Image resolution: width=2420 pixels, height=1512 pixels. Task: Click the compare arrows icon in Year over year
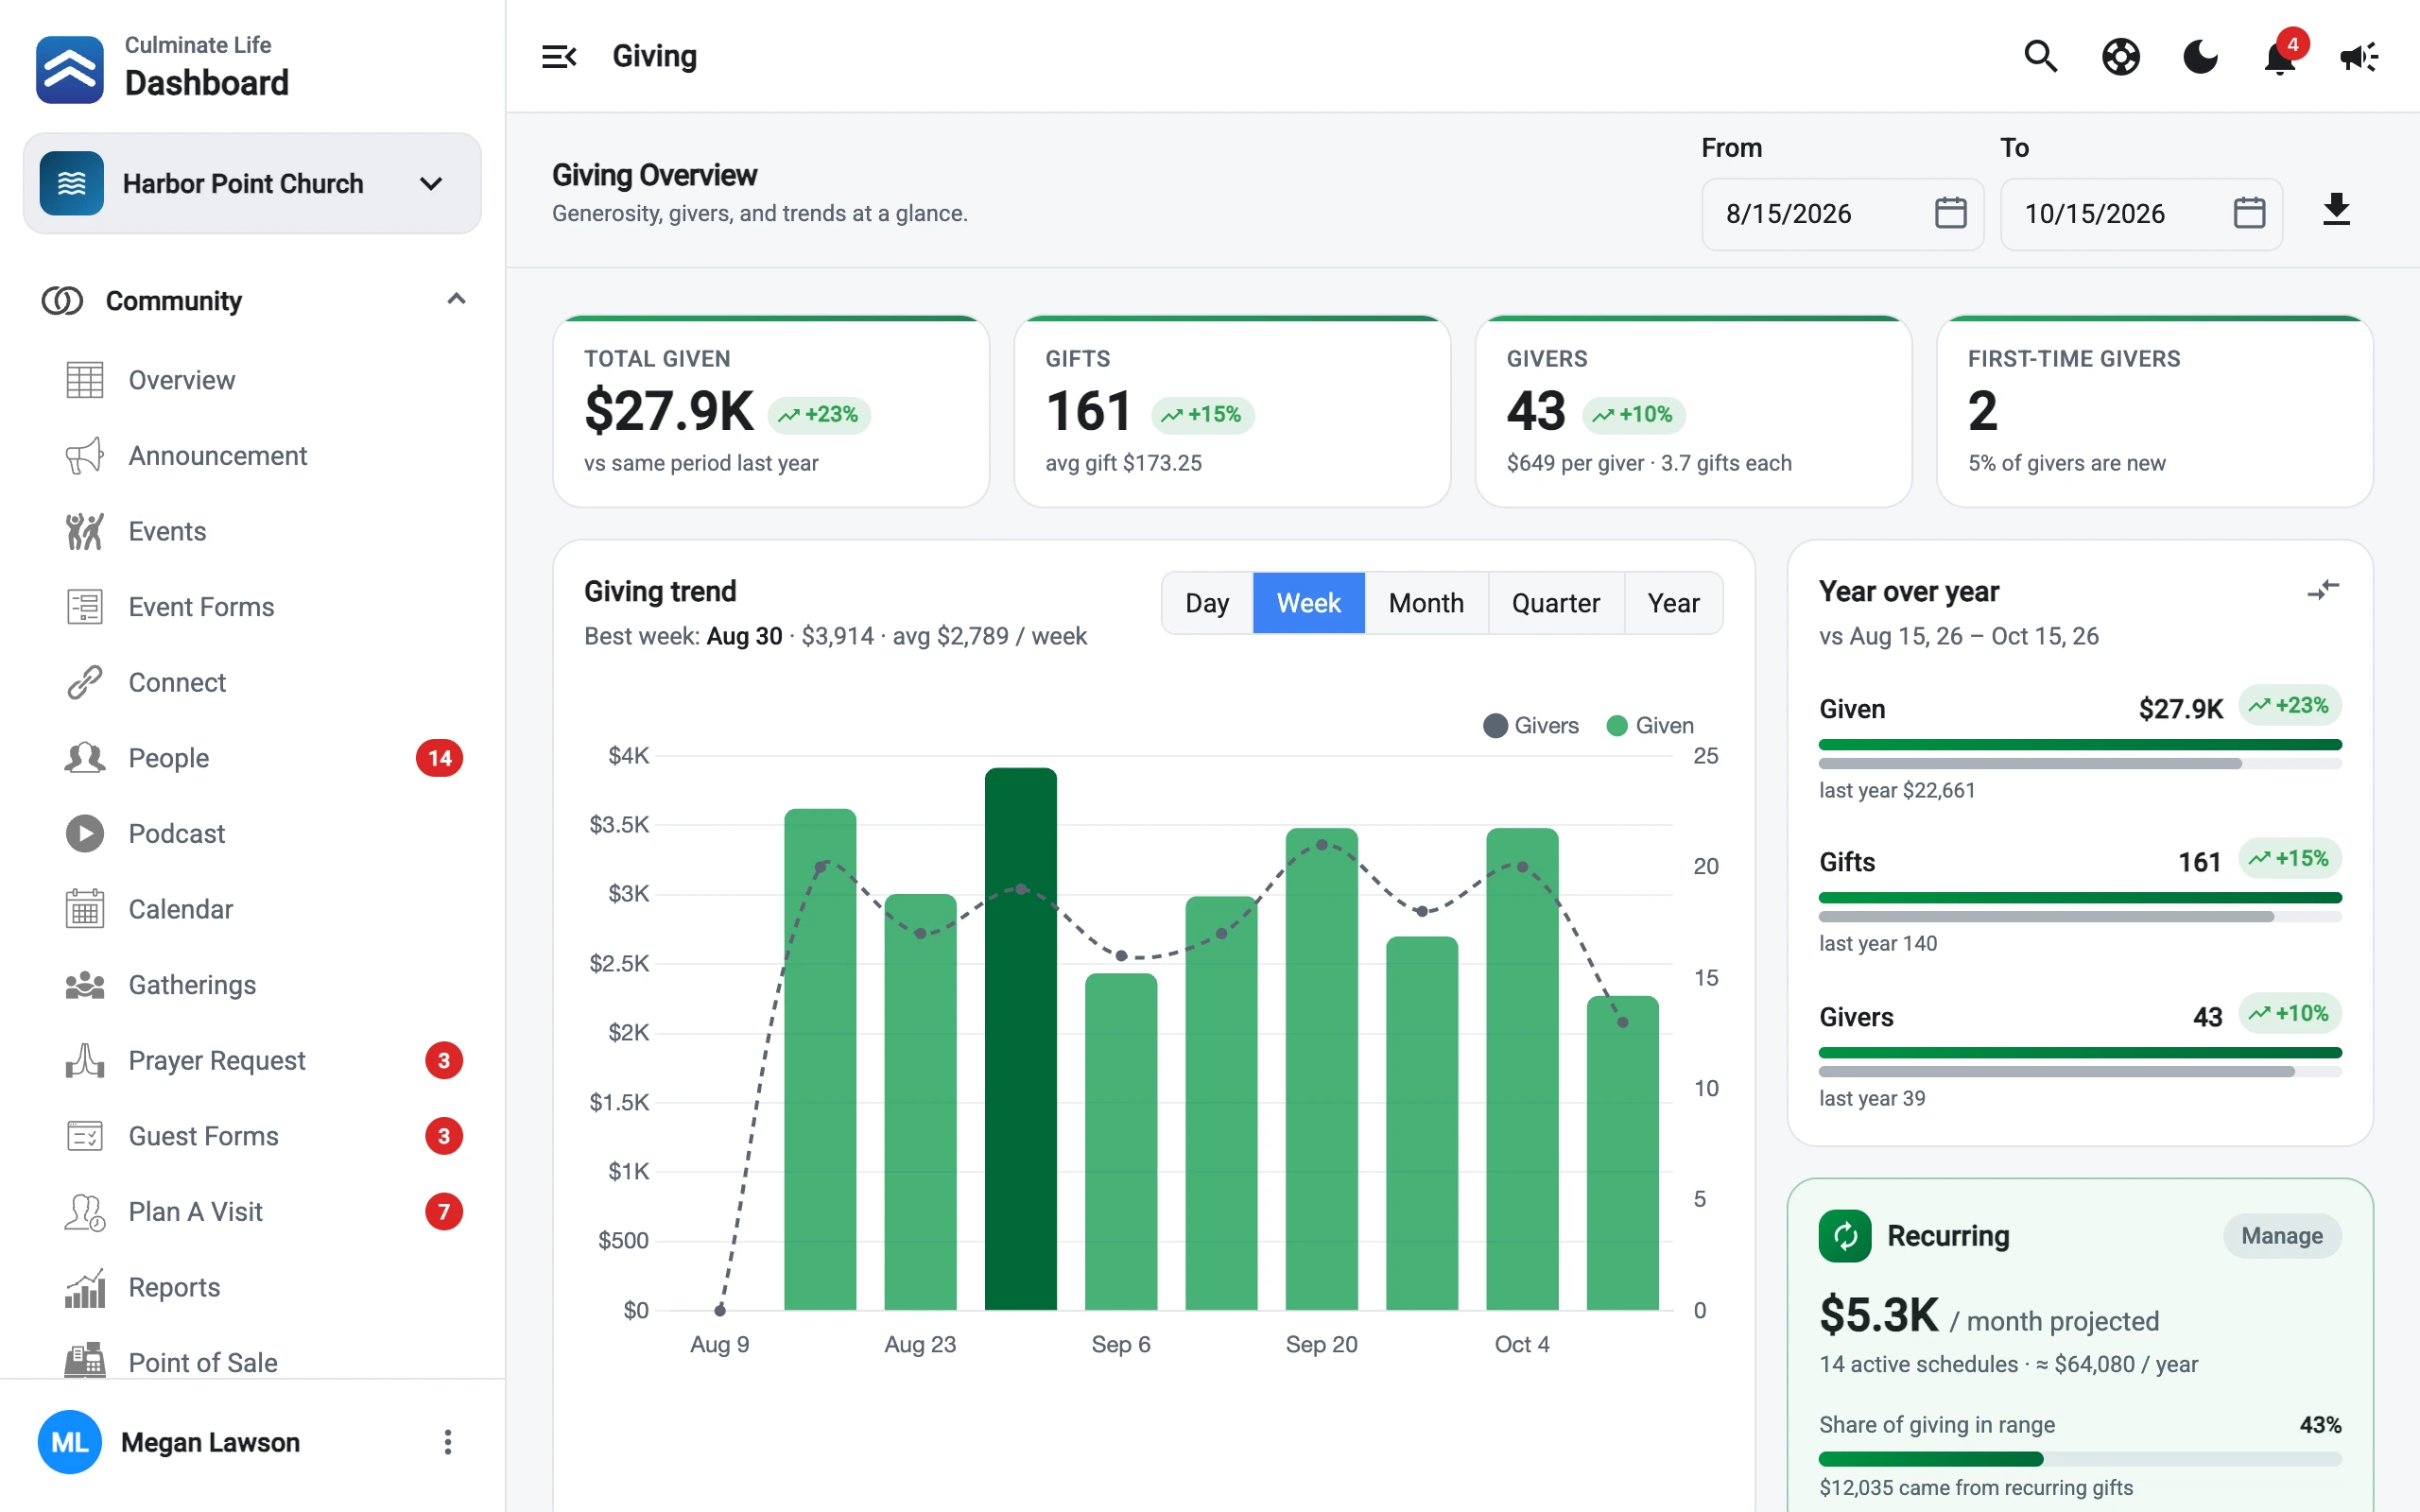pos(2323,590)
